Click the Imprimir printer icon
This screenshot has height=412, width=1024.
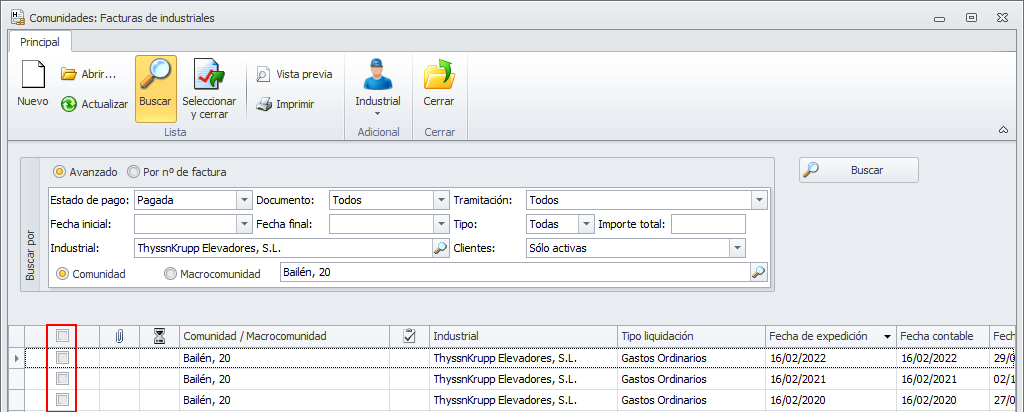point(263,103)
